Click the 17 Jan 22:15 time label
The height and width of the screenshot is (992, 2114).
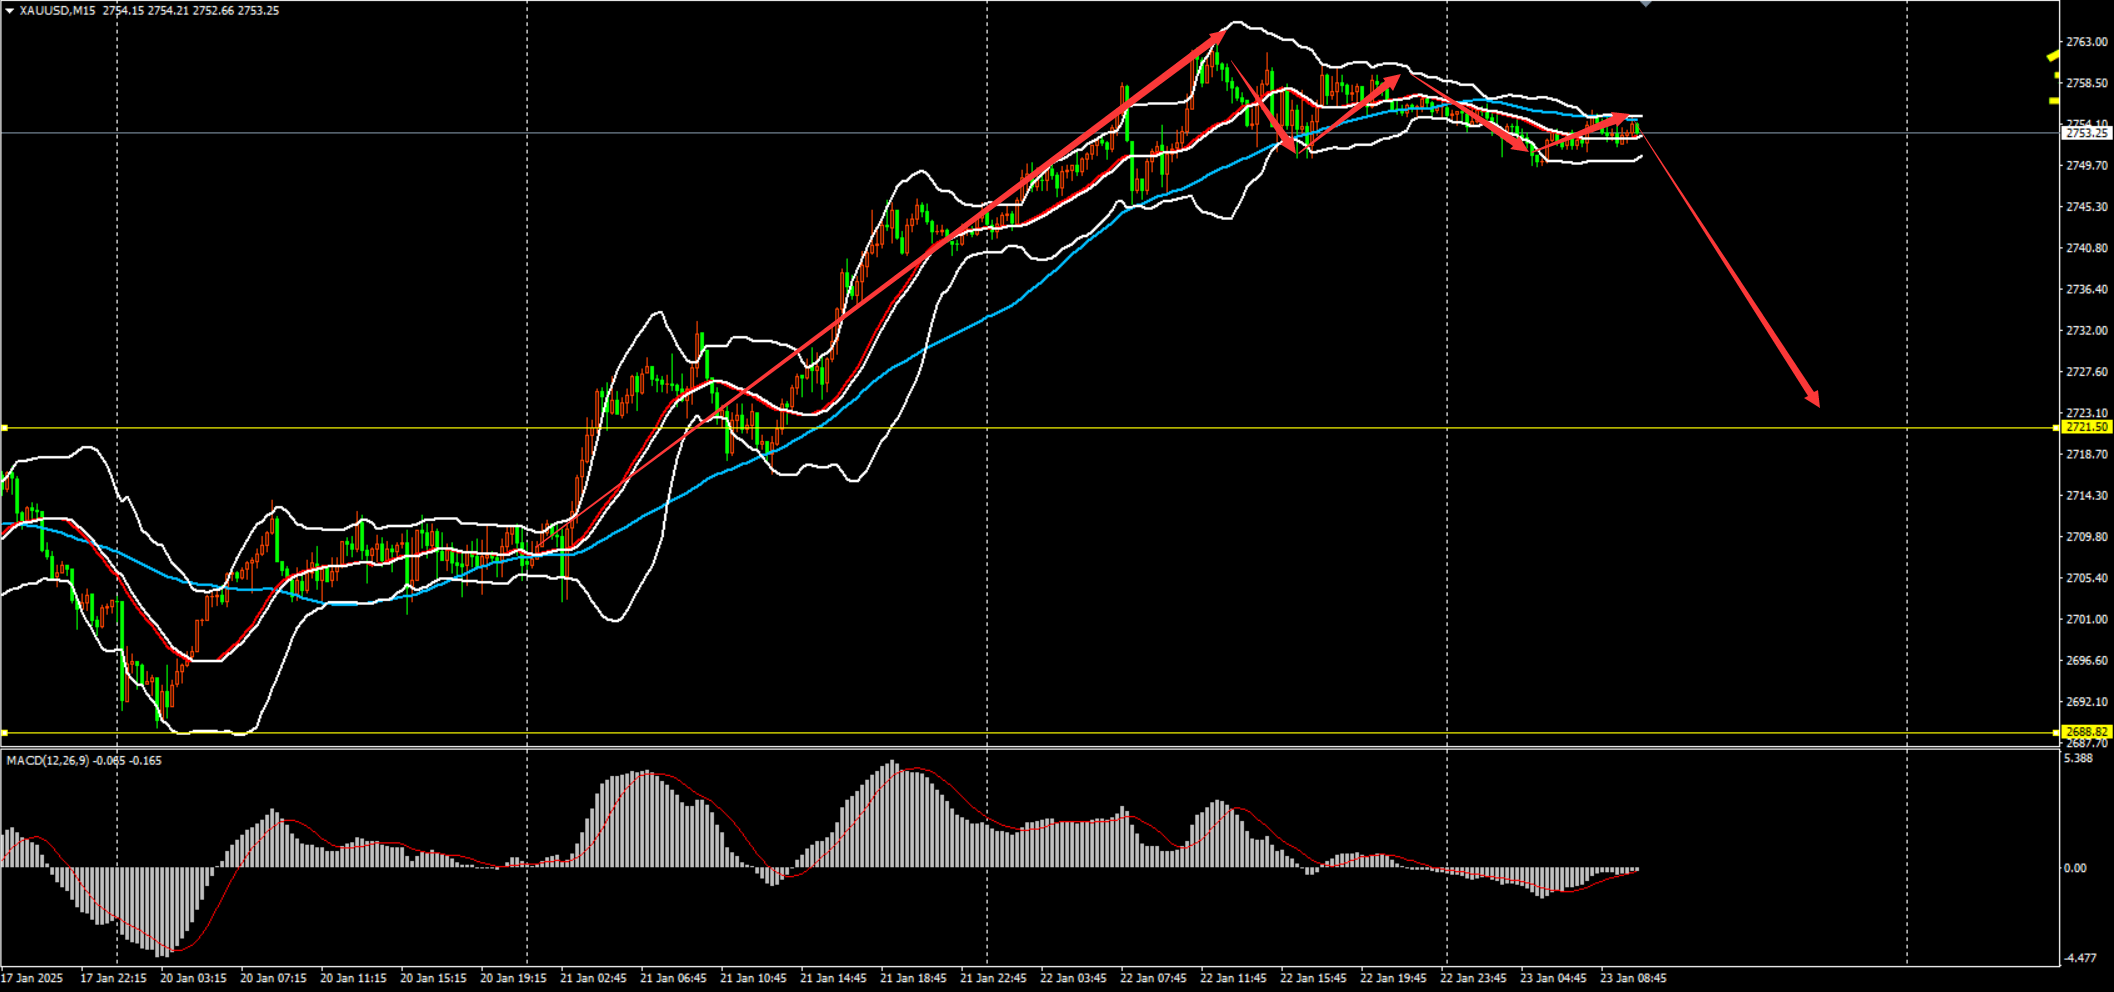coord(113,978)
